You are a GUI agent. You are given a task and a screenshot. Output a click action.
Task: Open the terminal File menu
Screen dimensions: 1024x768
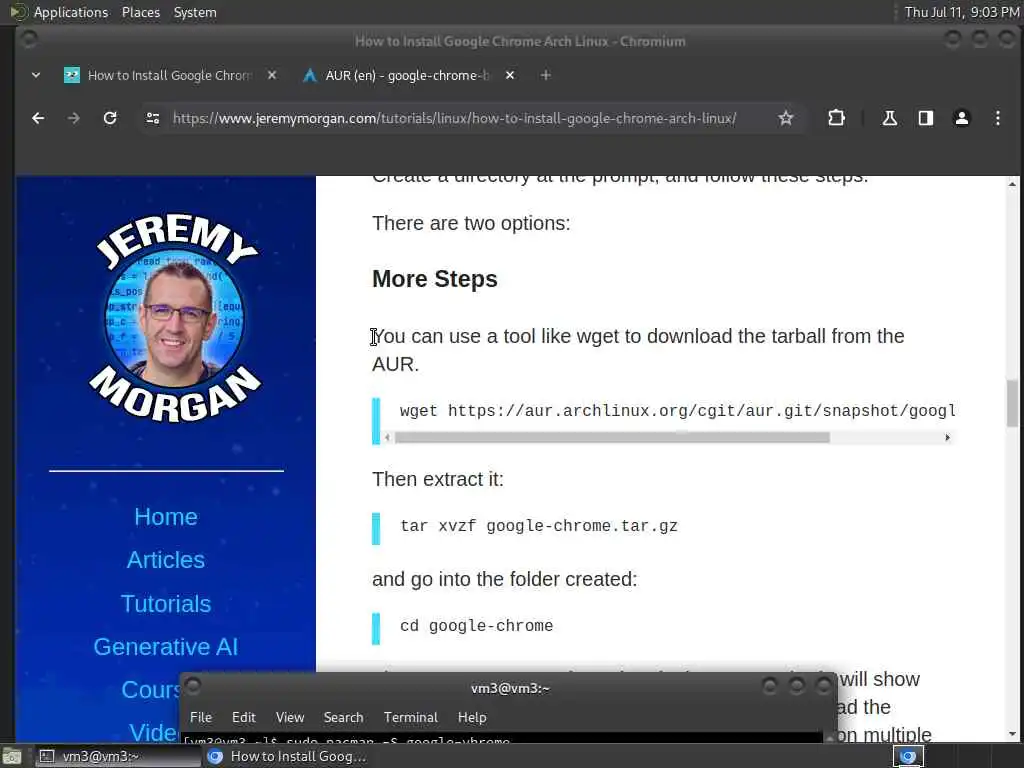tap(200, 717)
